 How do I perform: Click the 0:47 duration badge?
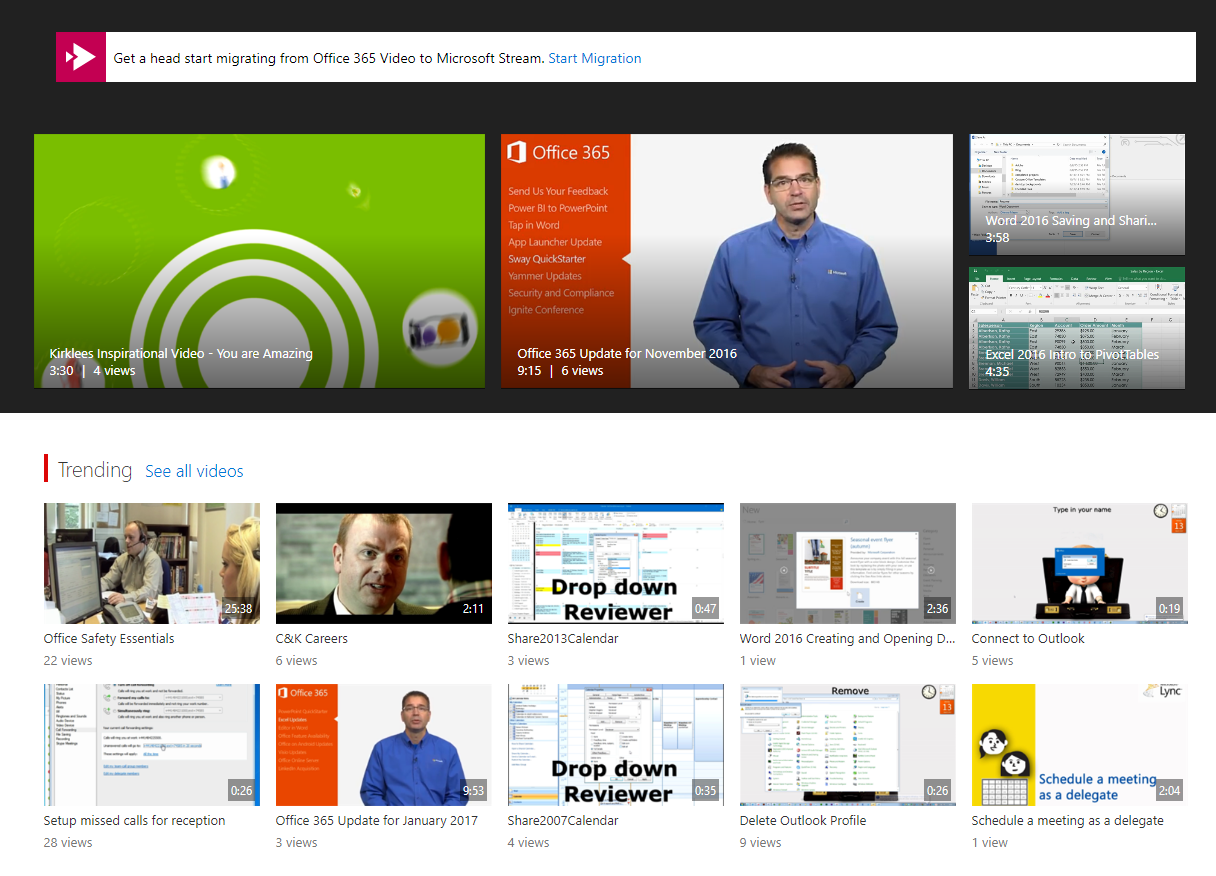tap(706, 609)
